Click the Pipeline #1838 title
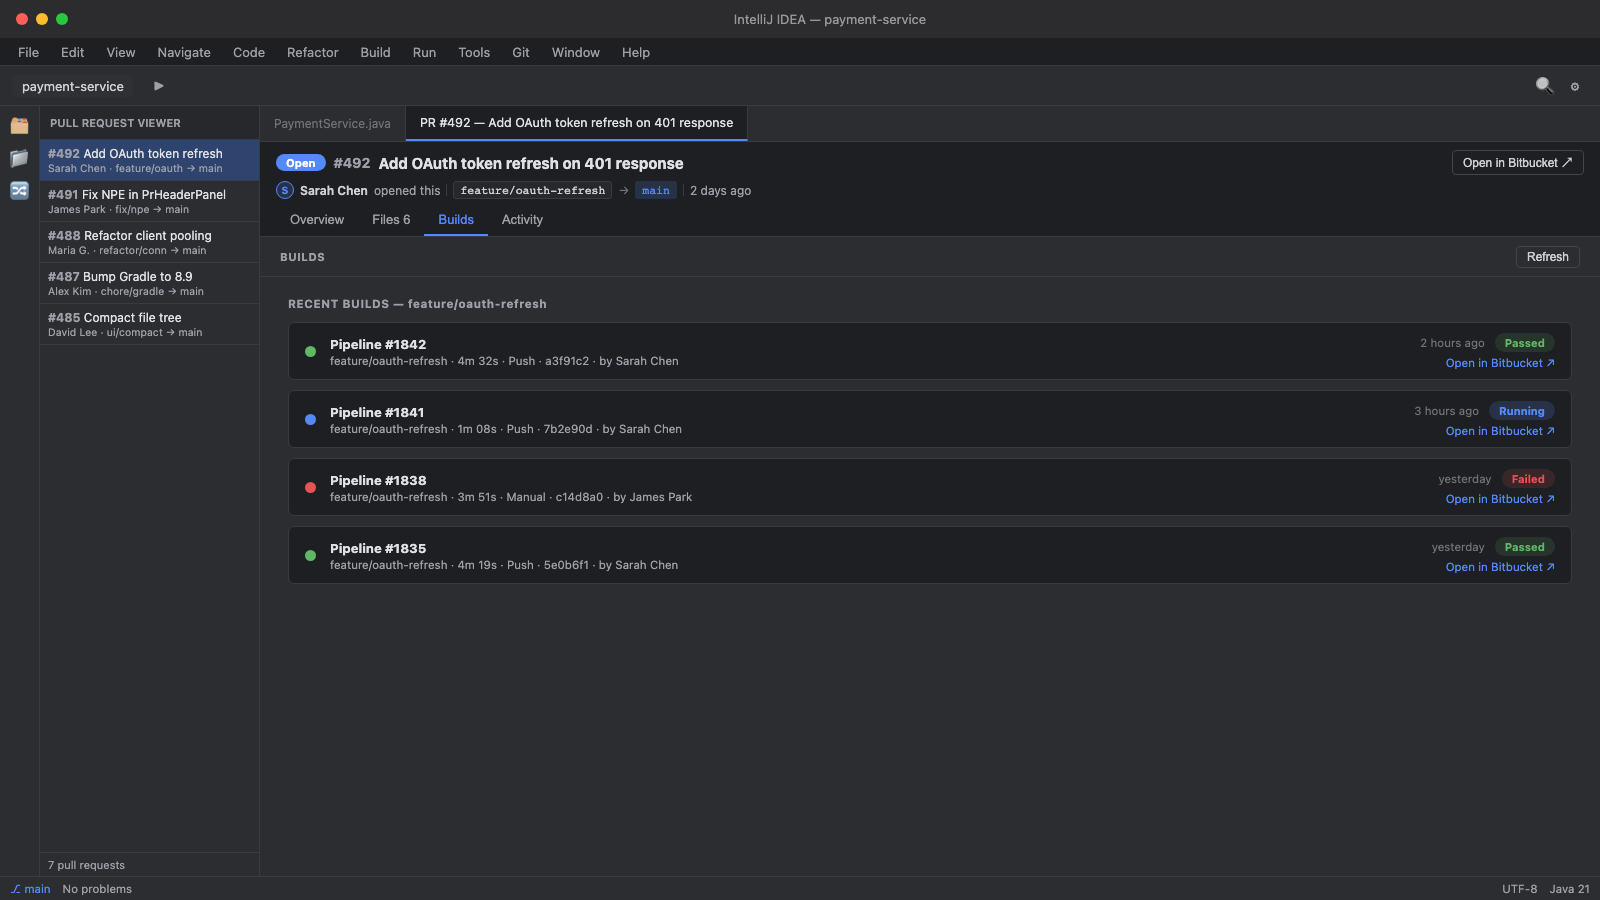1600x900 pixels. [378, 480]
